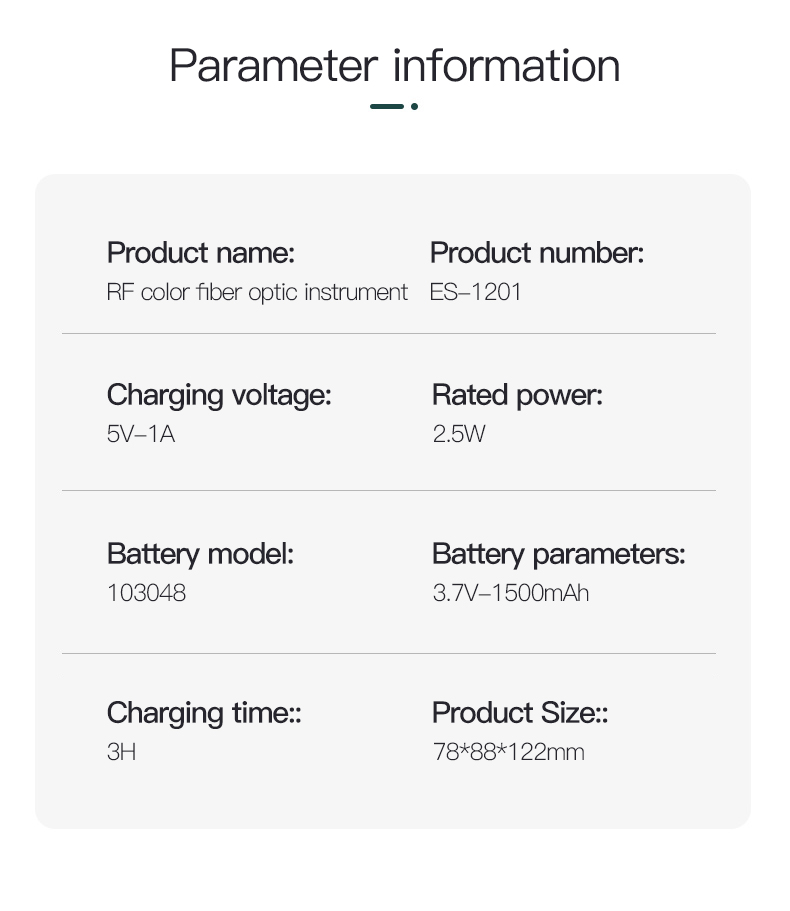The height and width of the screenshot is (911, 790).
Task: Click "RF color fiber optic instrument" text
Action: coord(257,292)
